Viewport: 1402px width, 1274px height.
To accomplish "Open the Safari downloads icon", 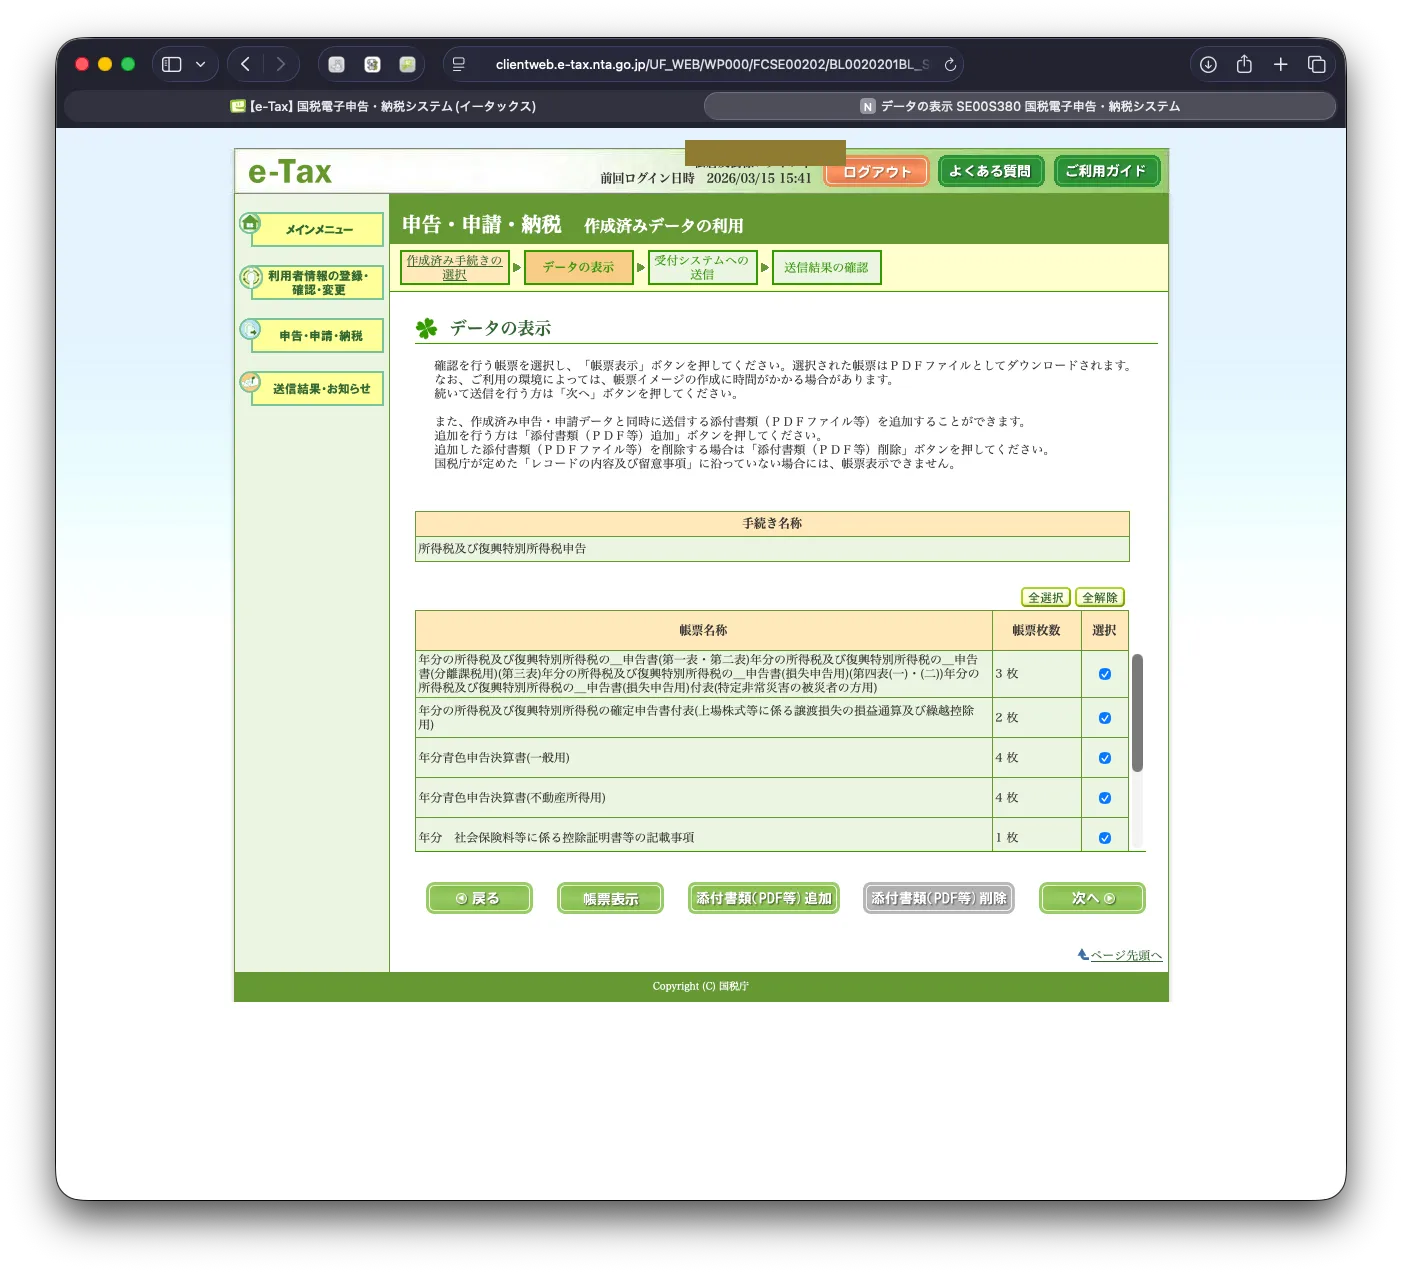I will tap(1208, 64).
